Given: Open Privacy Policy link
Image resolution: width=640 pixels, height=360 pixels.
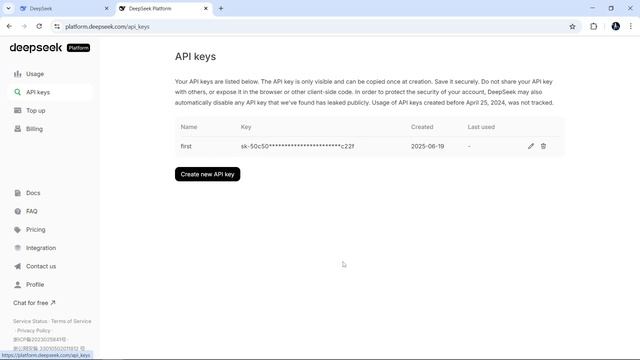Looking at the screenshot, I should tap(33, 331).
